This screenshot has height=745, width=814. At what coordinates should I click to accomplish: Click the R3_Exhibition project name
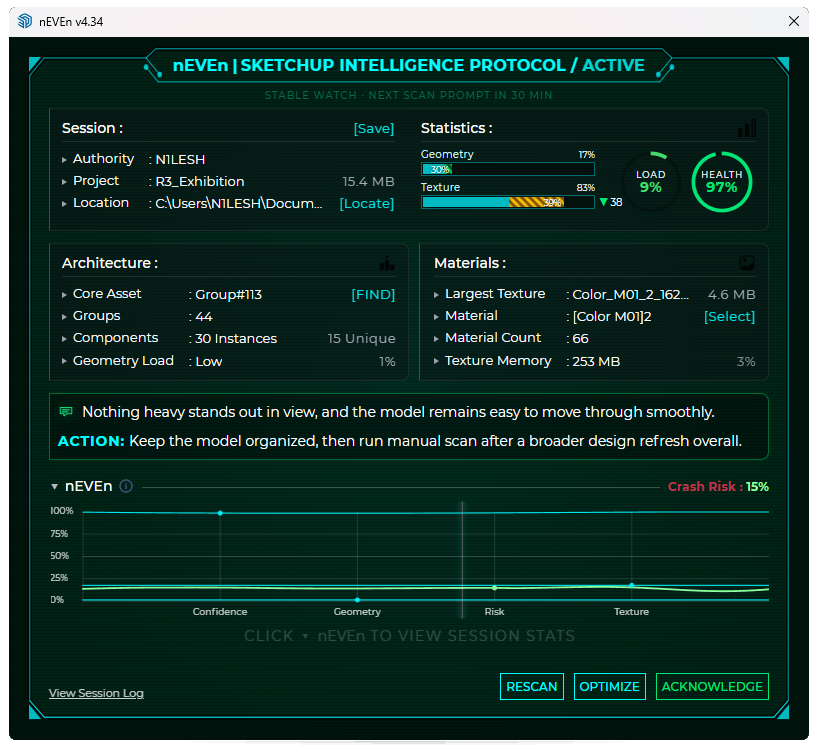tap(200, 182)
